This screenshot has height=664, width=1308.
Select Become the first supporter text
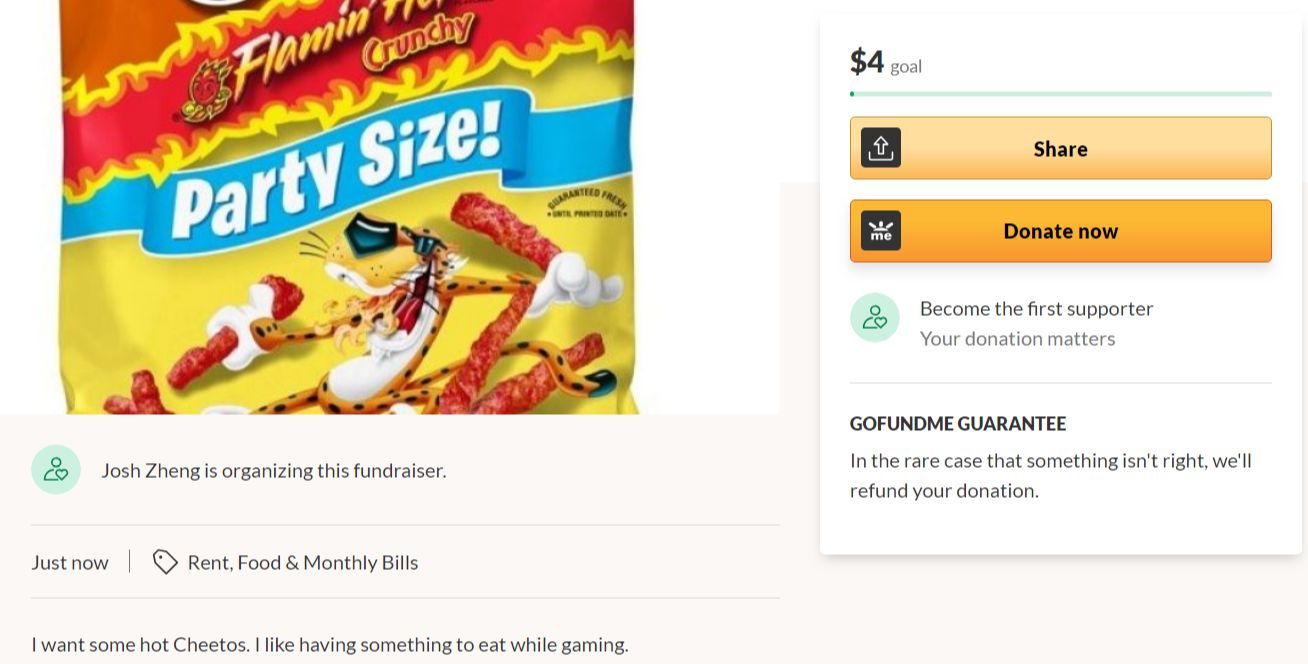1036,308
